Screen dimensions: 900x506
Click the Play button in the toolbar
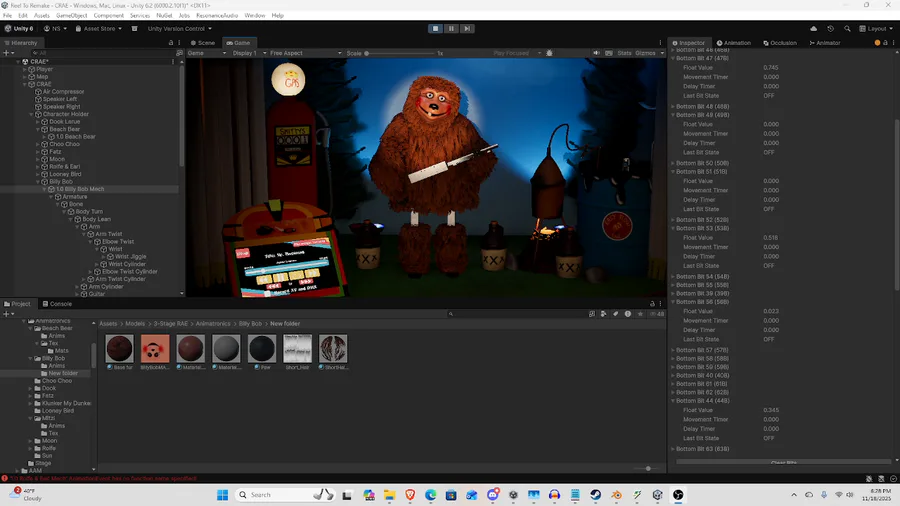click(x=436, y=29)
